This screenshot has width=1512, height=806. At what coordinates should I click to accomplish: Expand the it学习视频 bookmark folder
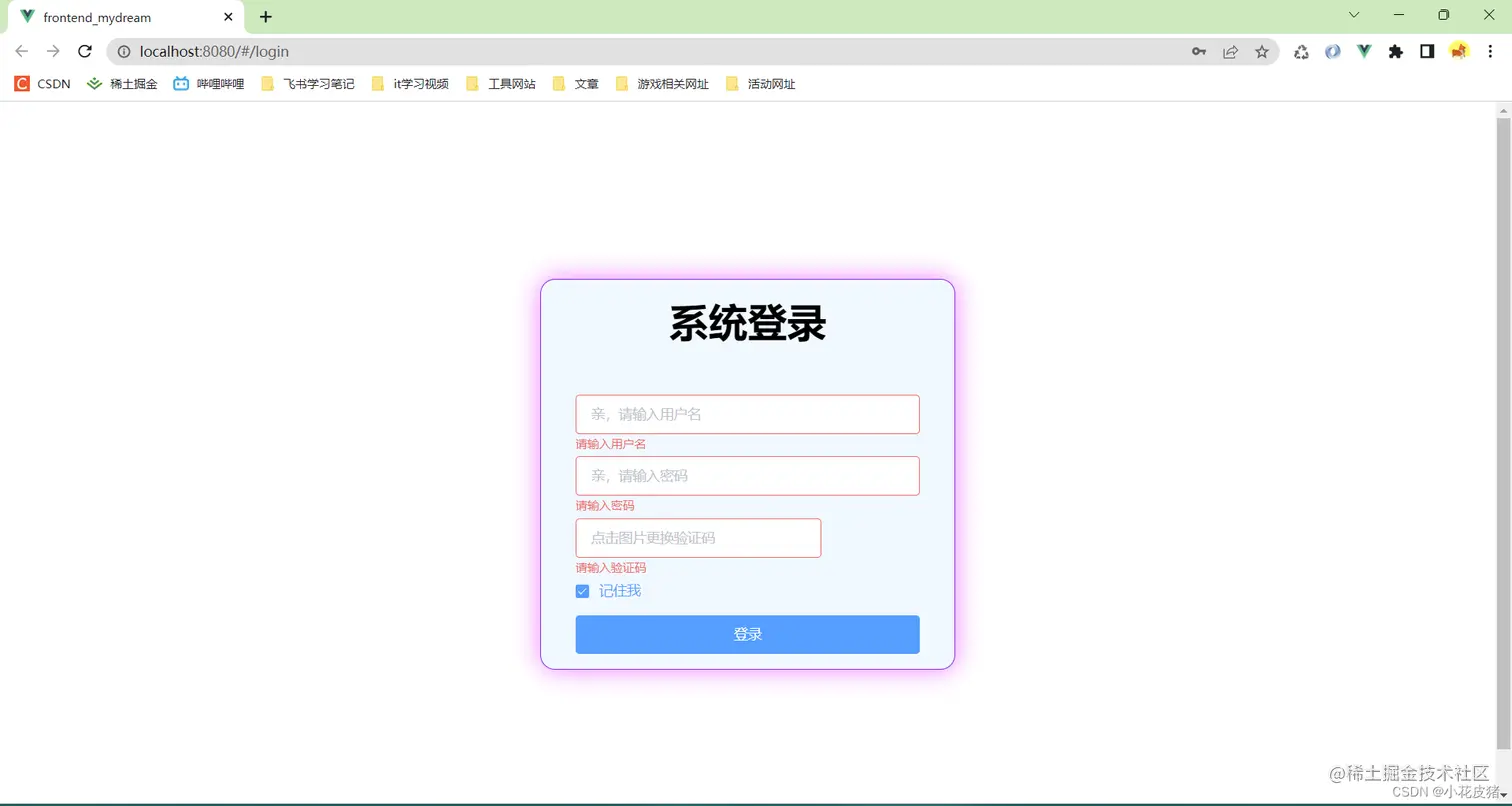pyautogui.click(x=410, y=84)
